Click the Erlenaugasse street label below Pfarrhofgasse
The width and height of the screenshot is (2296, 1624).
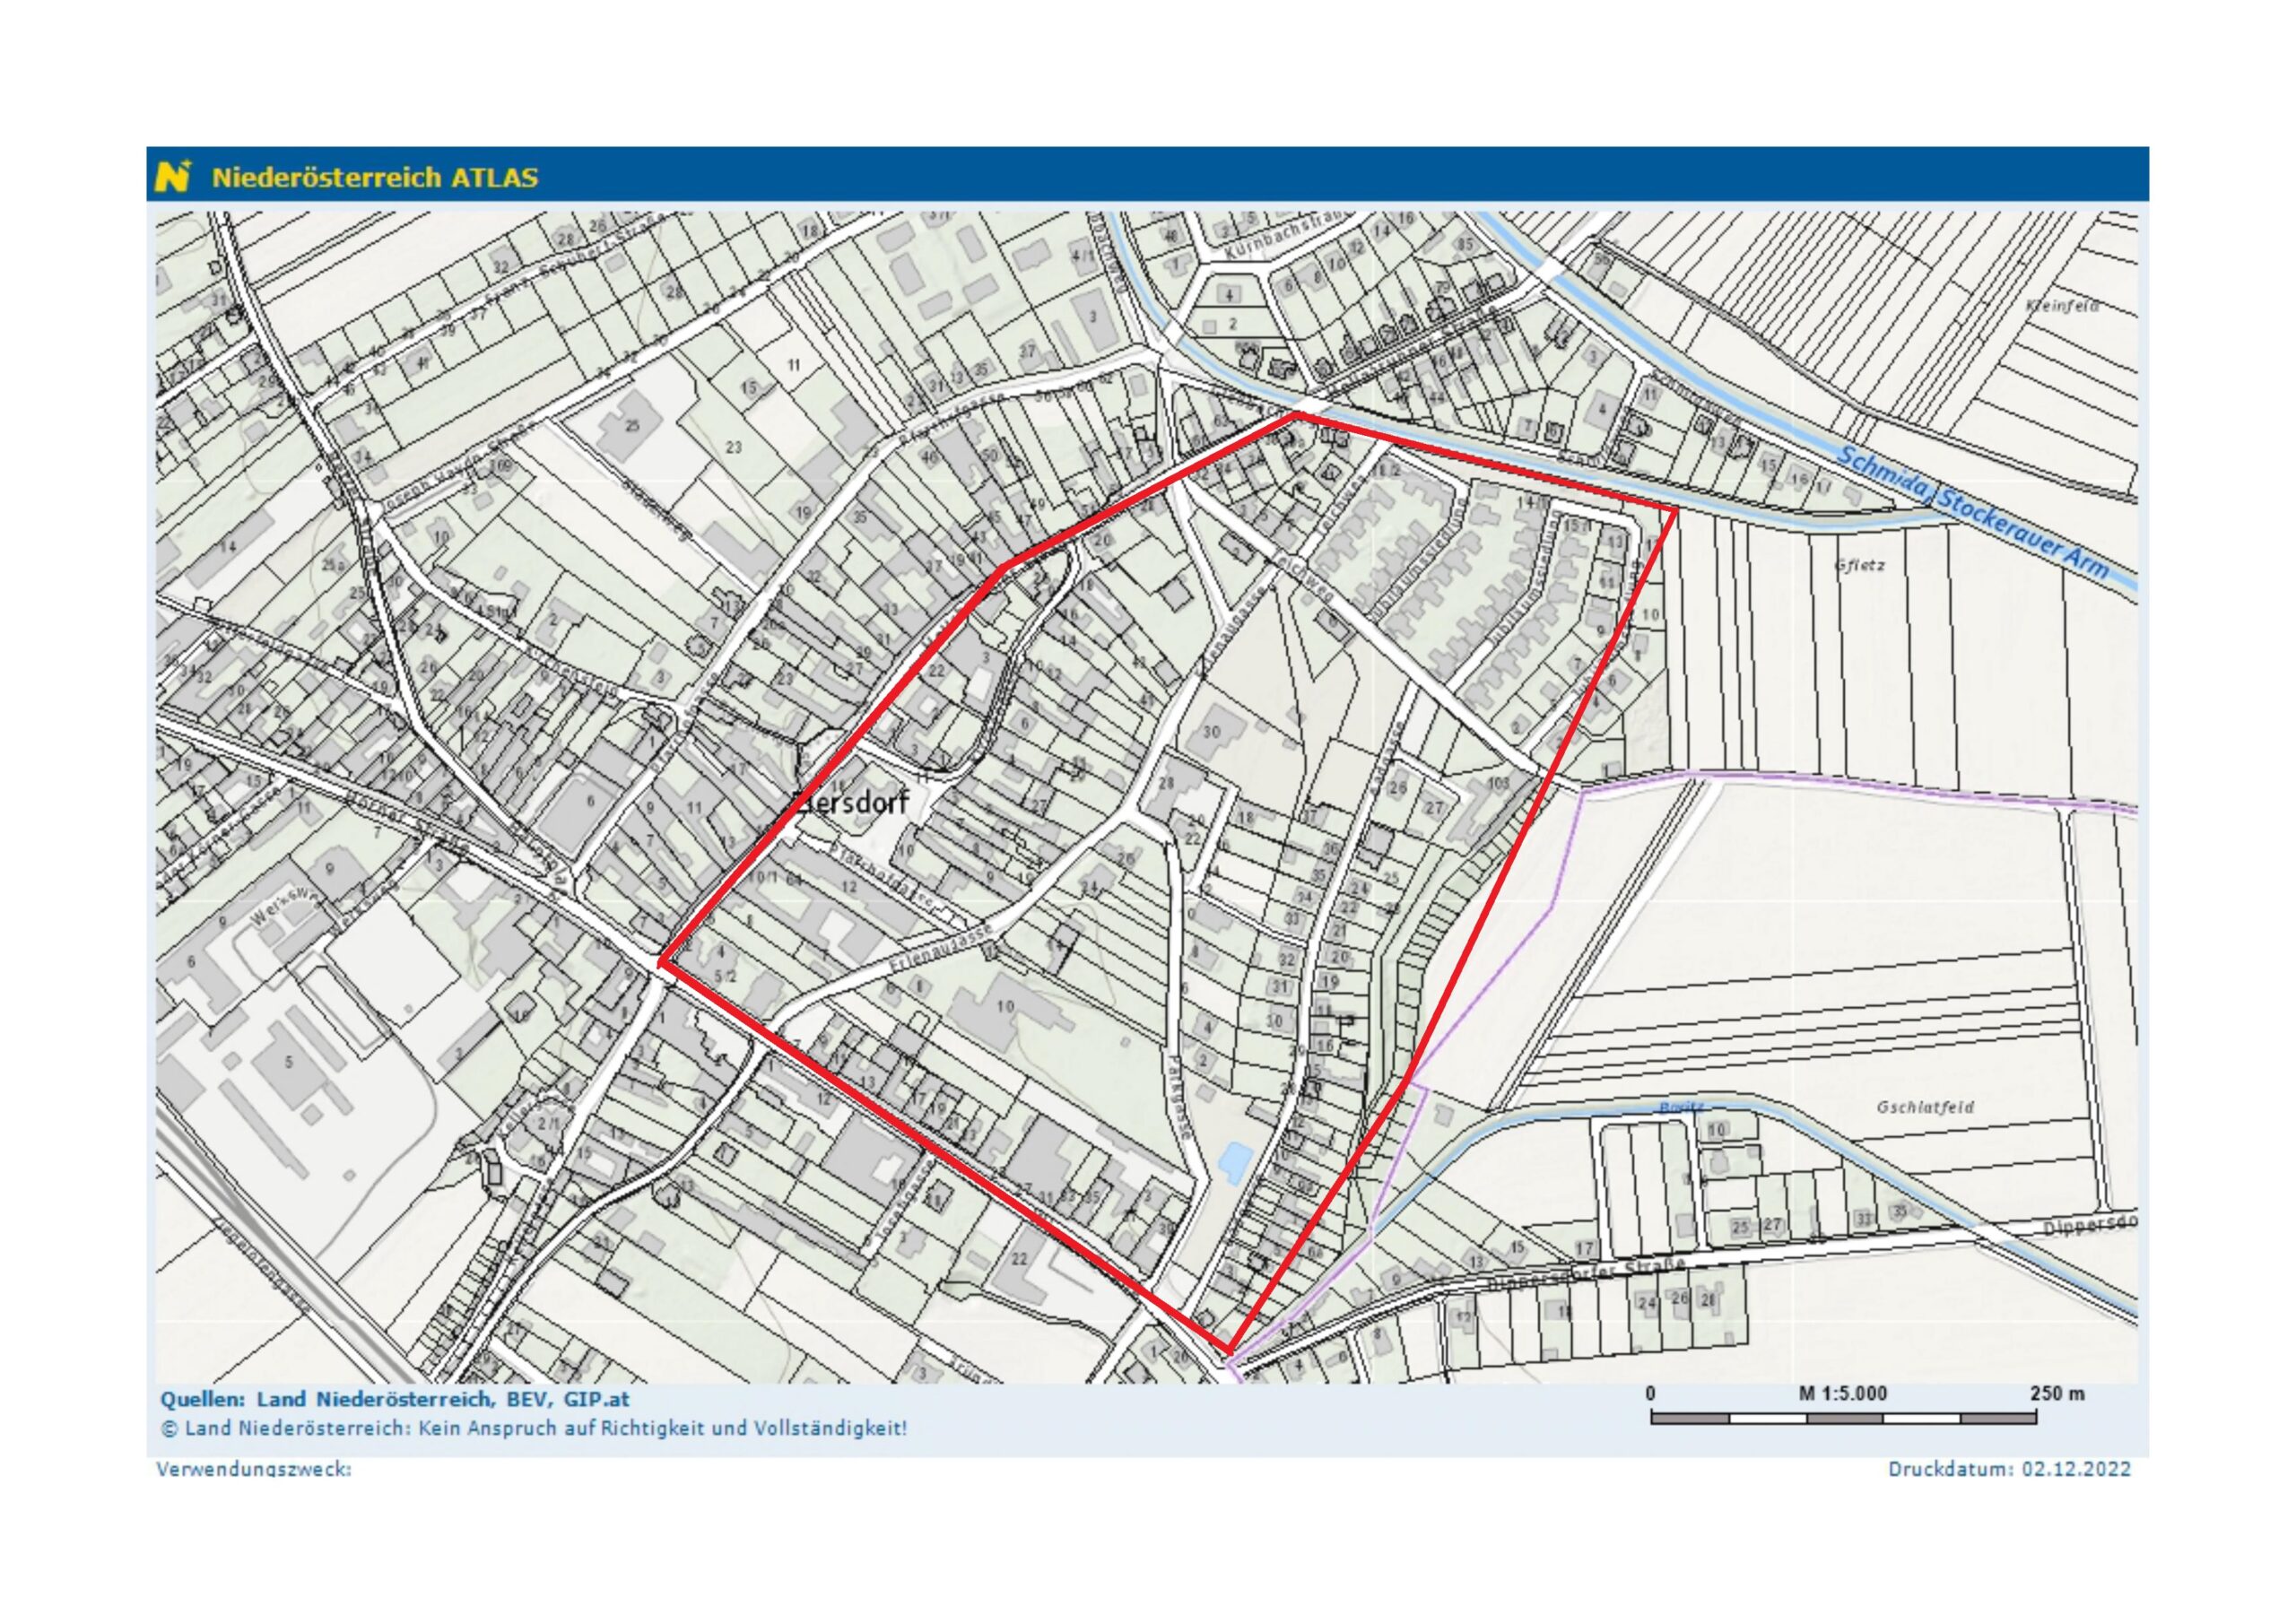938,948
